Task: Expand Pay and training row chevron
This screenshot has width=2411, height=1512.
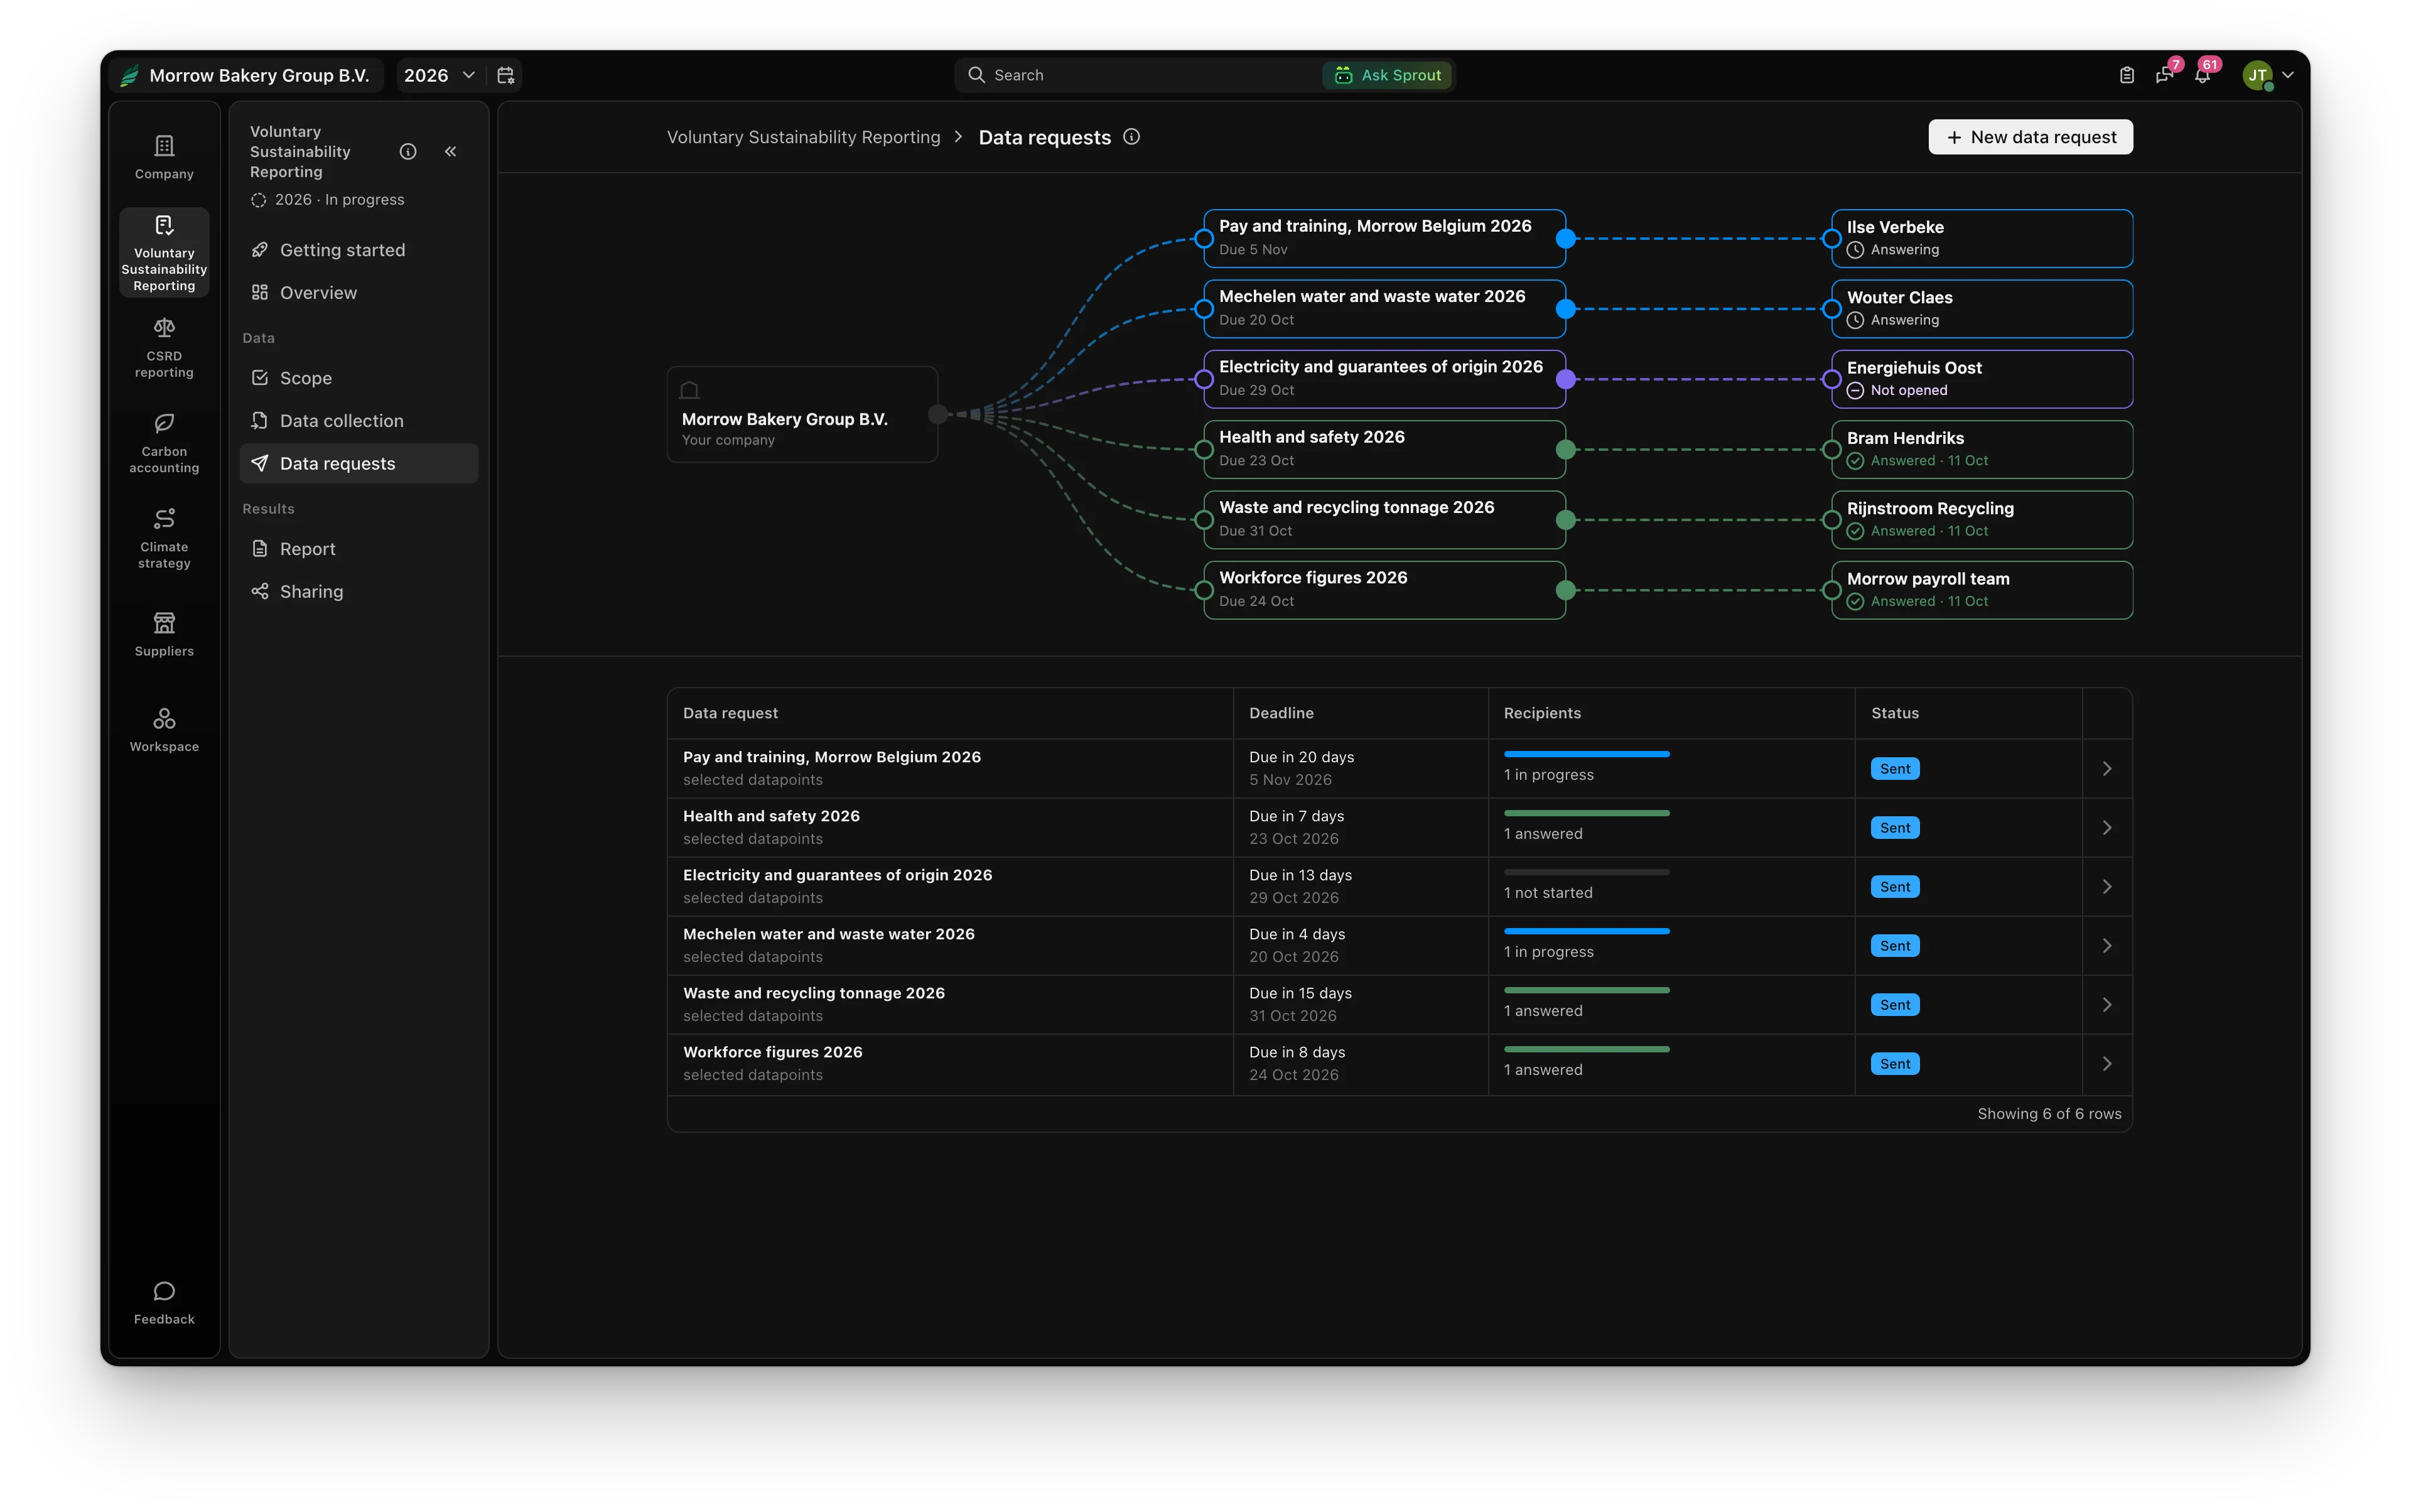Action: pos(2107,768)
